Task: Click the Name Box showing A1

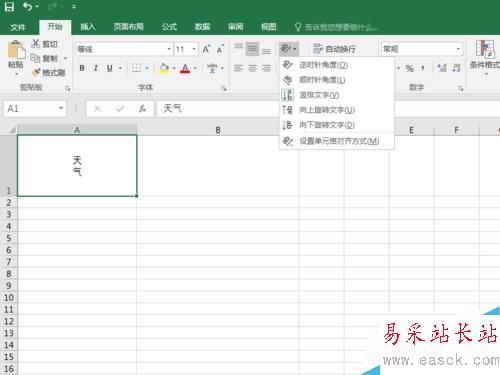Action: [31, 108]
